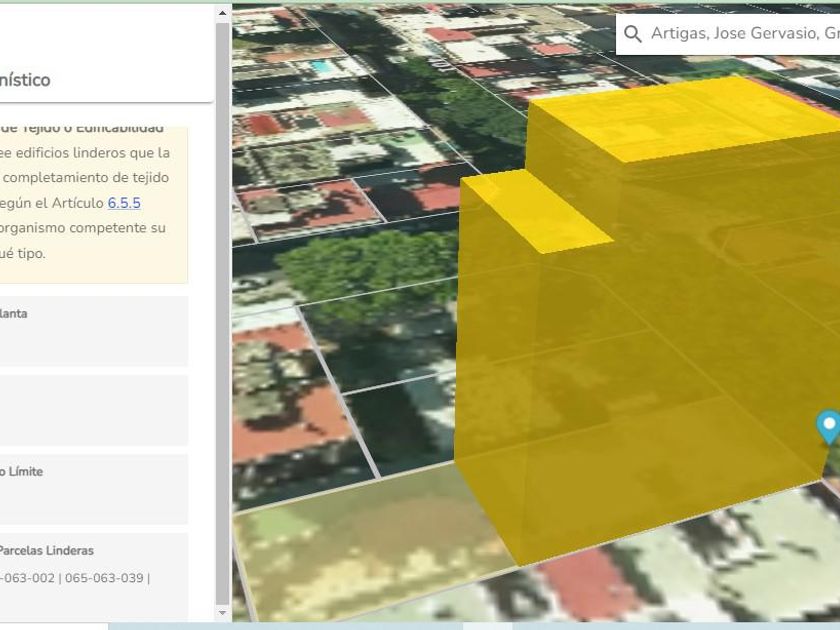
Task: Click the yellow 3D building volume
Action: (670, 321)
